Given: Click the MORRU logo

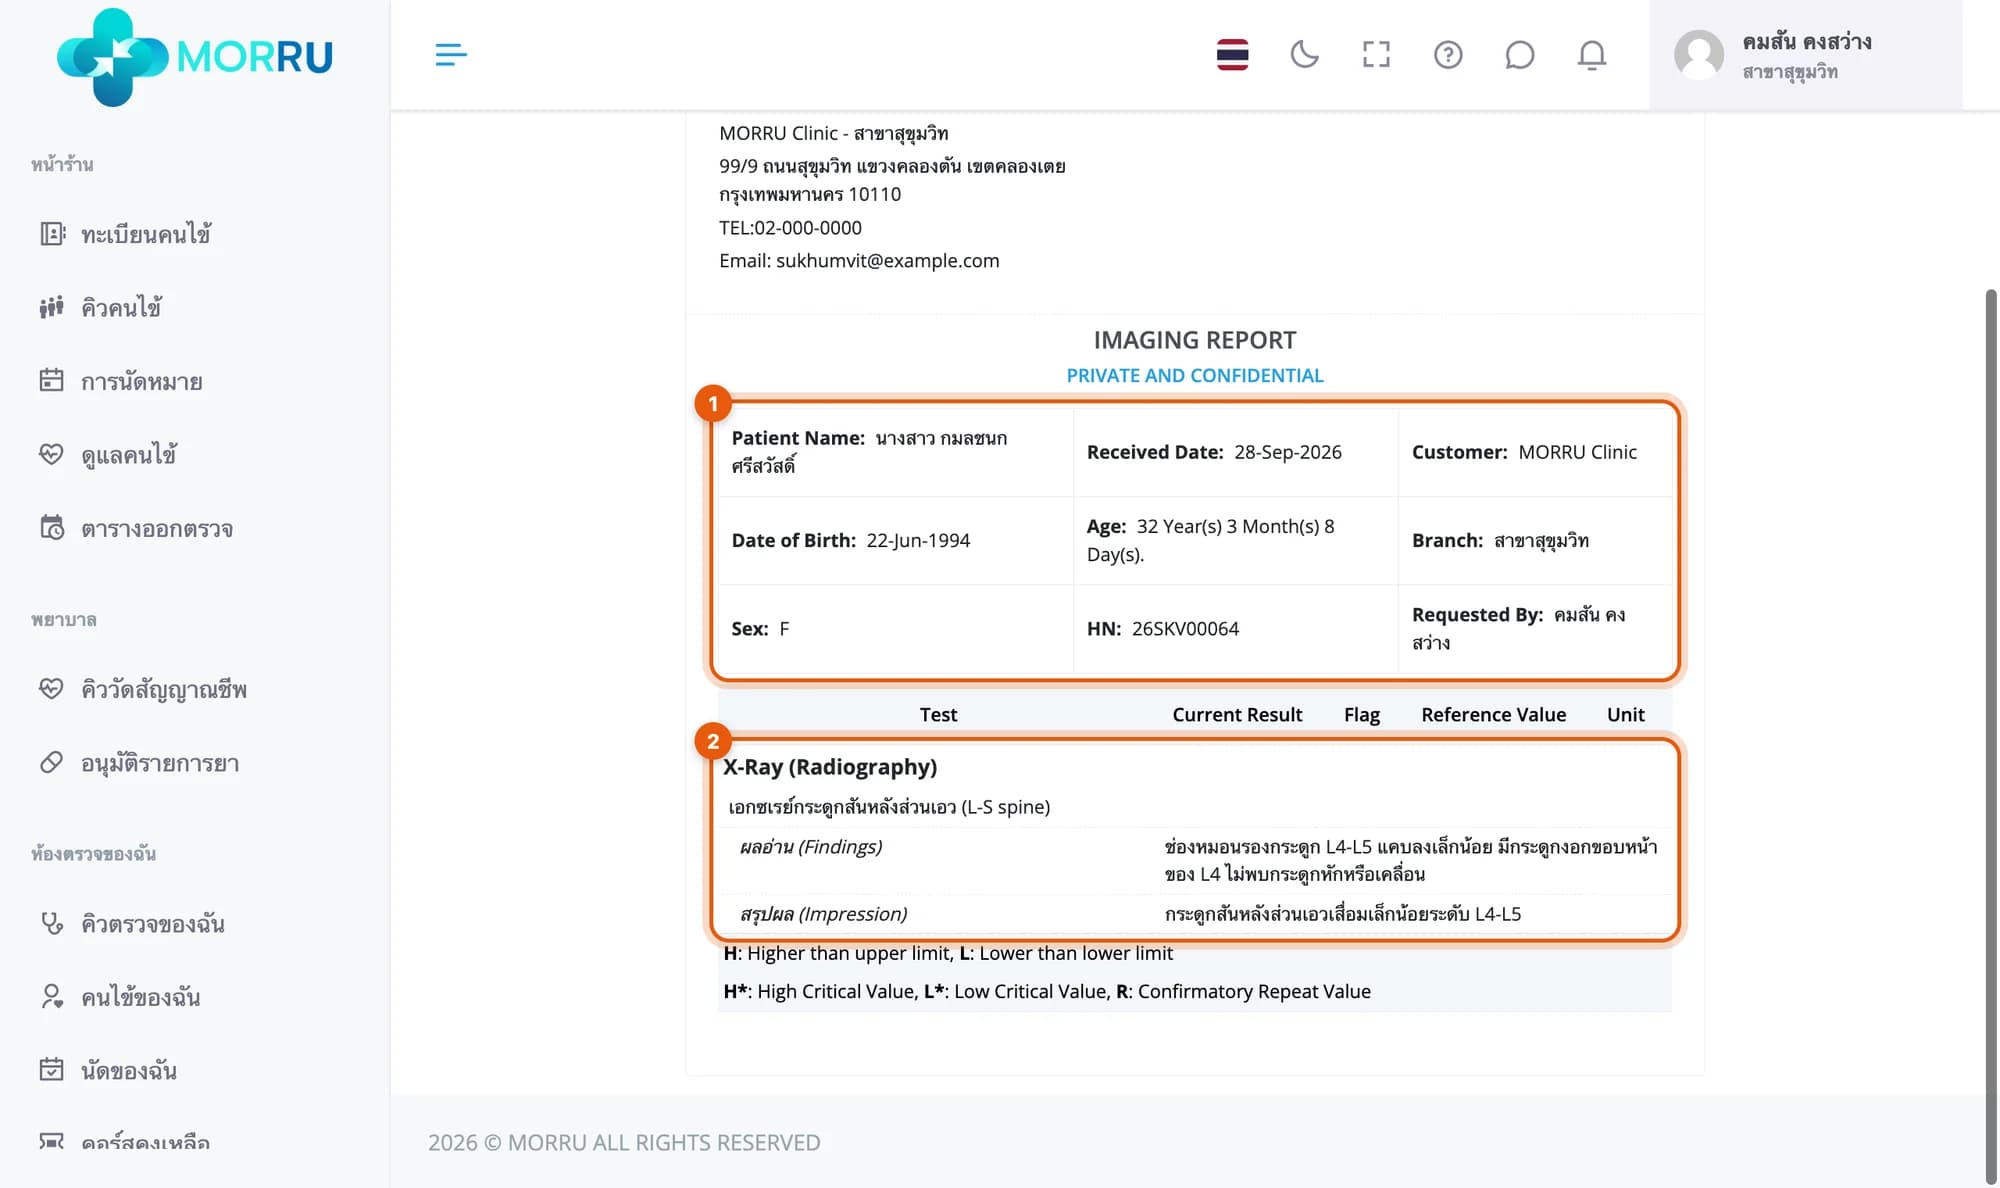Looking at the screenshot, I should (x=195, y=57).
